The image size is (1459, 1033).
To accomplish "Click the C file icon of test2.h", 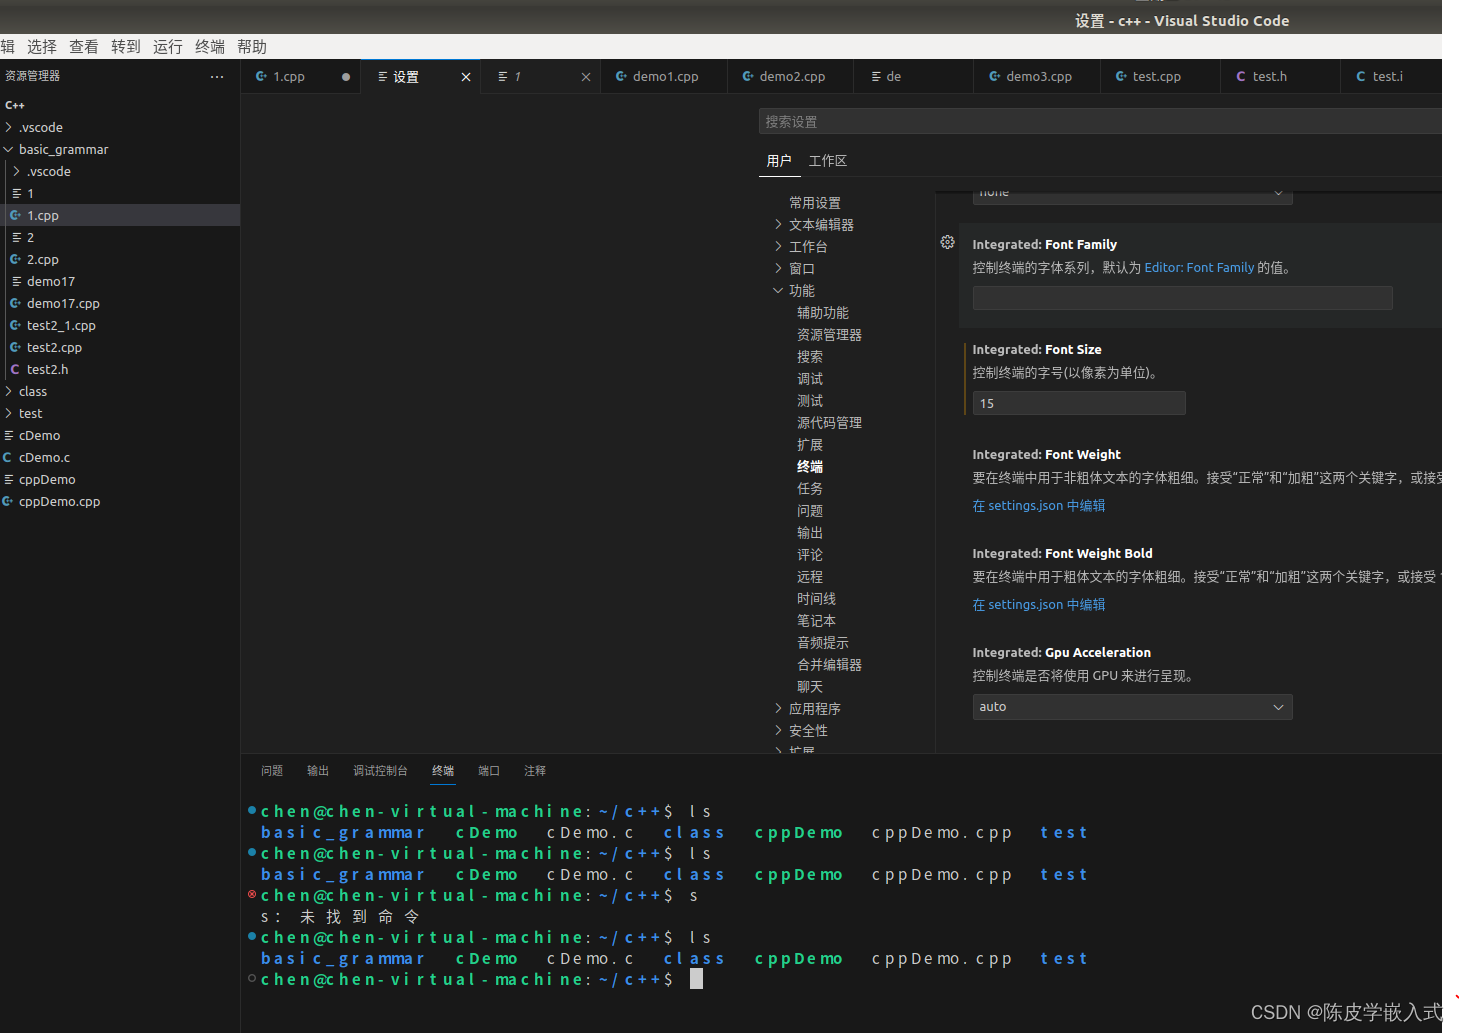I will (15, 369).
